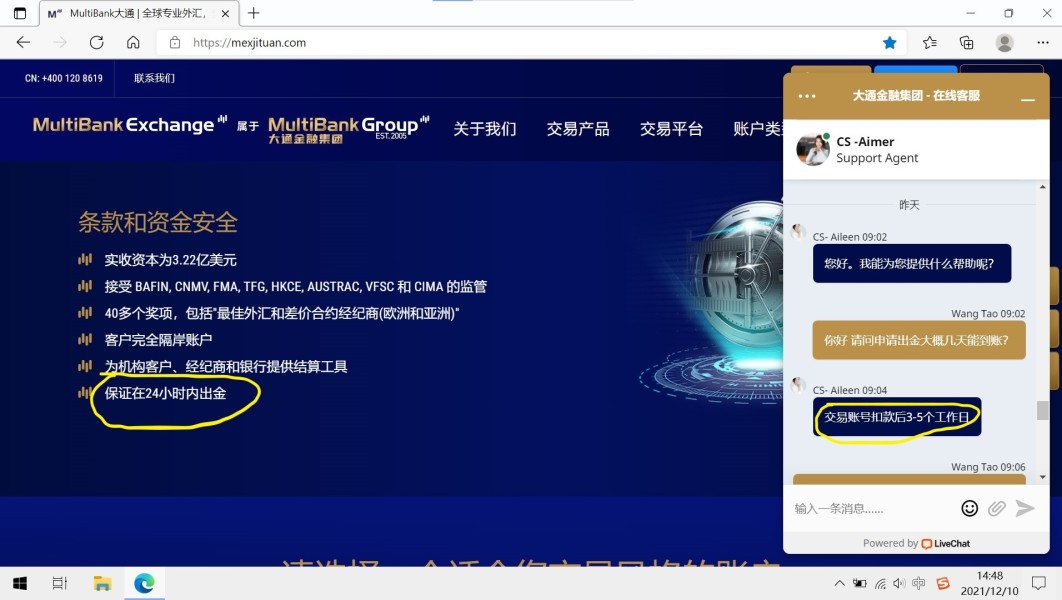Click message 交易账号扣款后3-5个工作日
The width and height of the screenshot is (1062, 600).
897,416
